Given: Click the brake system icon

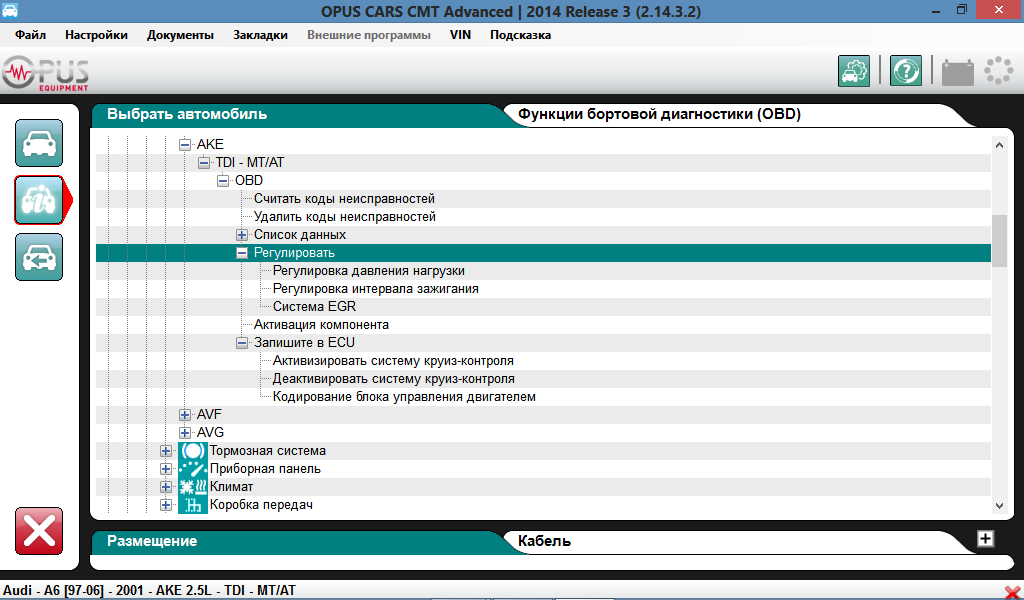Looking at the screenshot, I should [x=193, y=450].
